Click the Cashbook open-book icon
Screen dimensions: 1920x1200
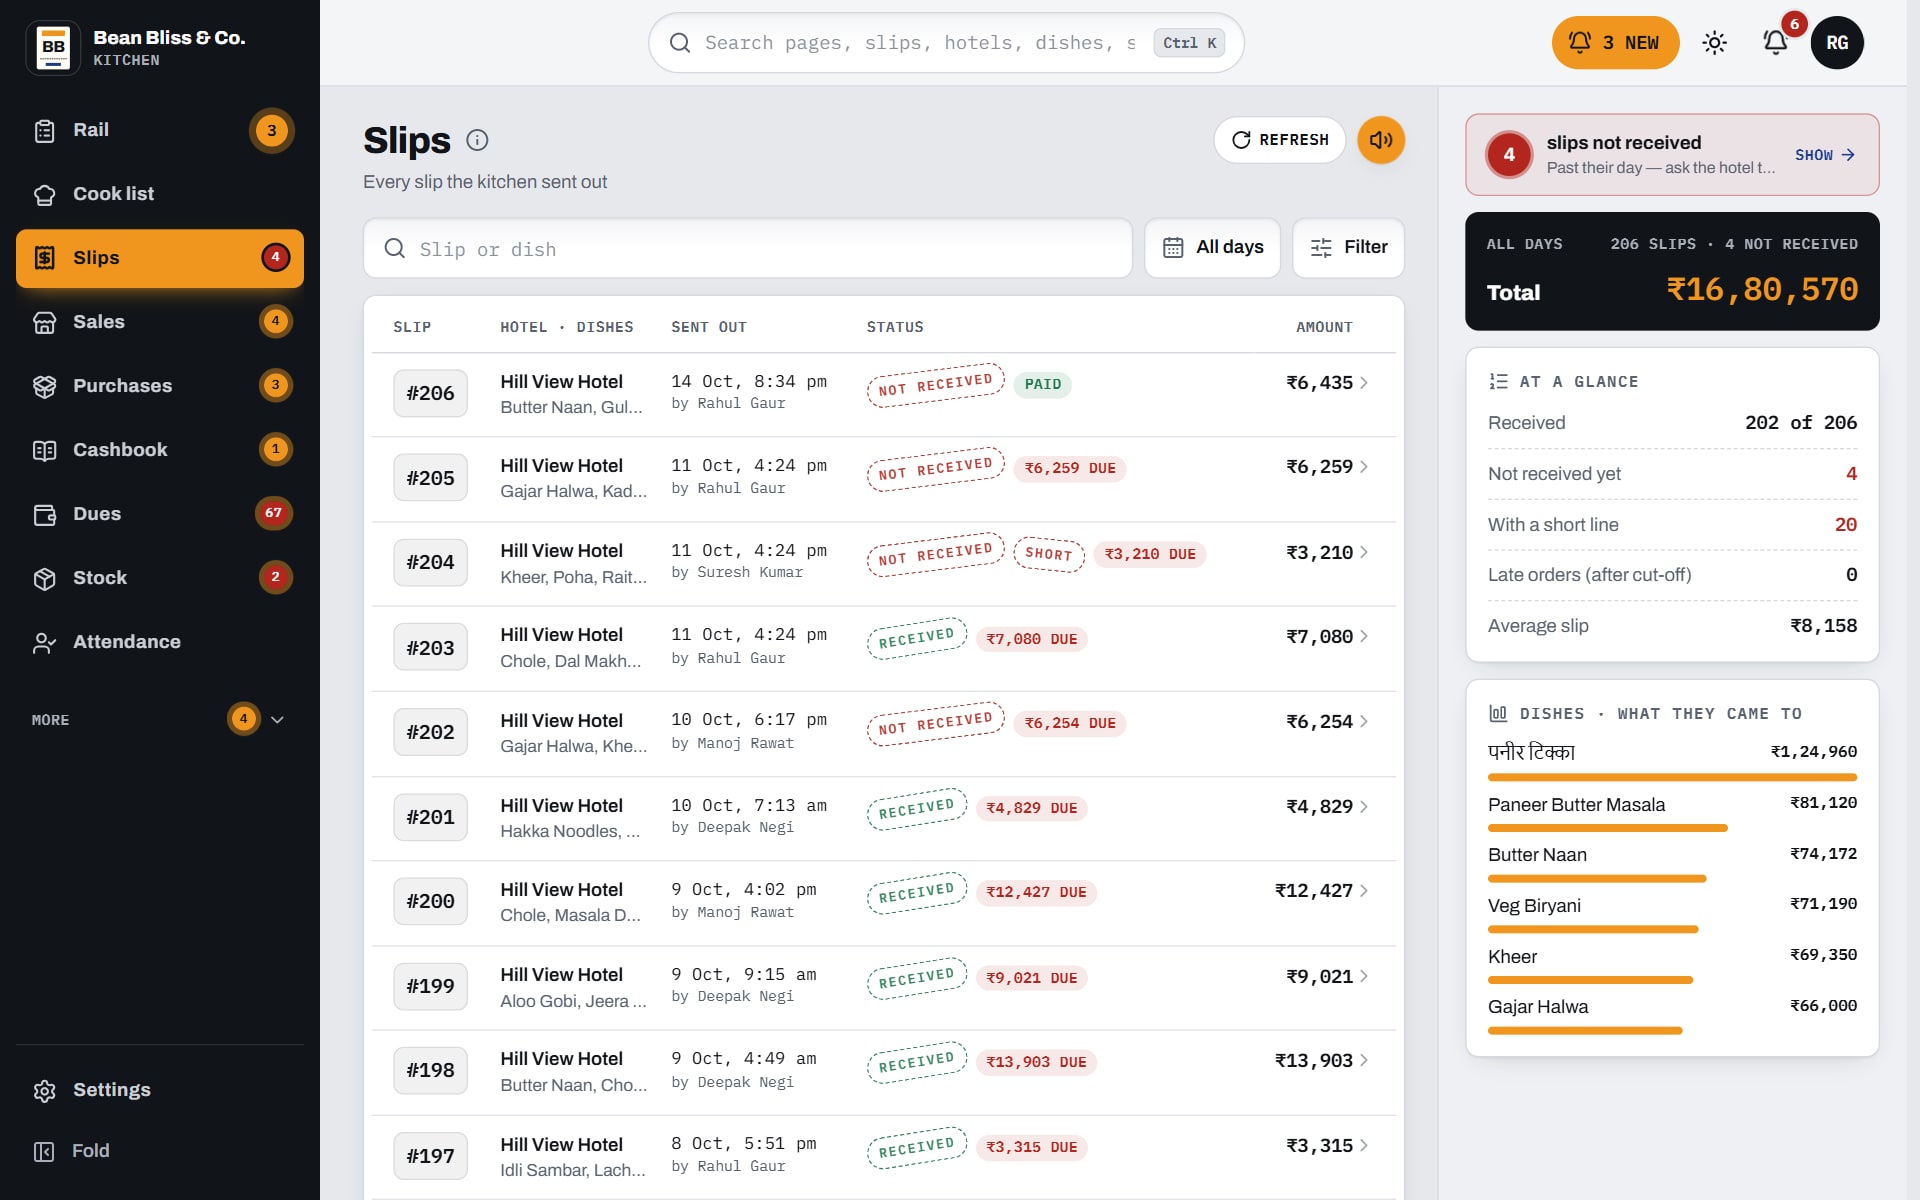click(44, 450)
